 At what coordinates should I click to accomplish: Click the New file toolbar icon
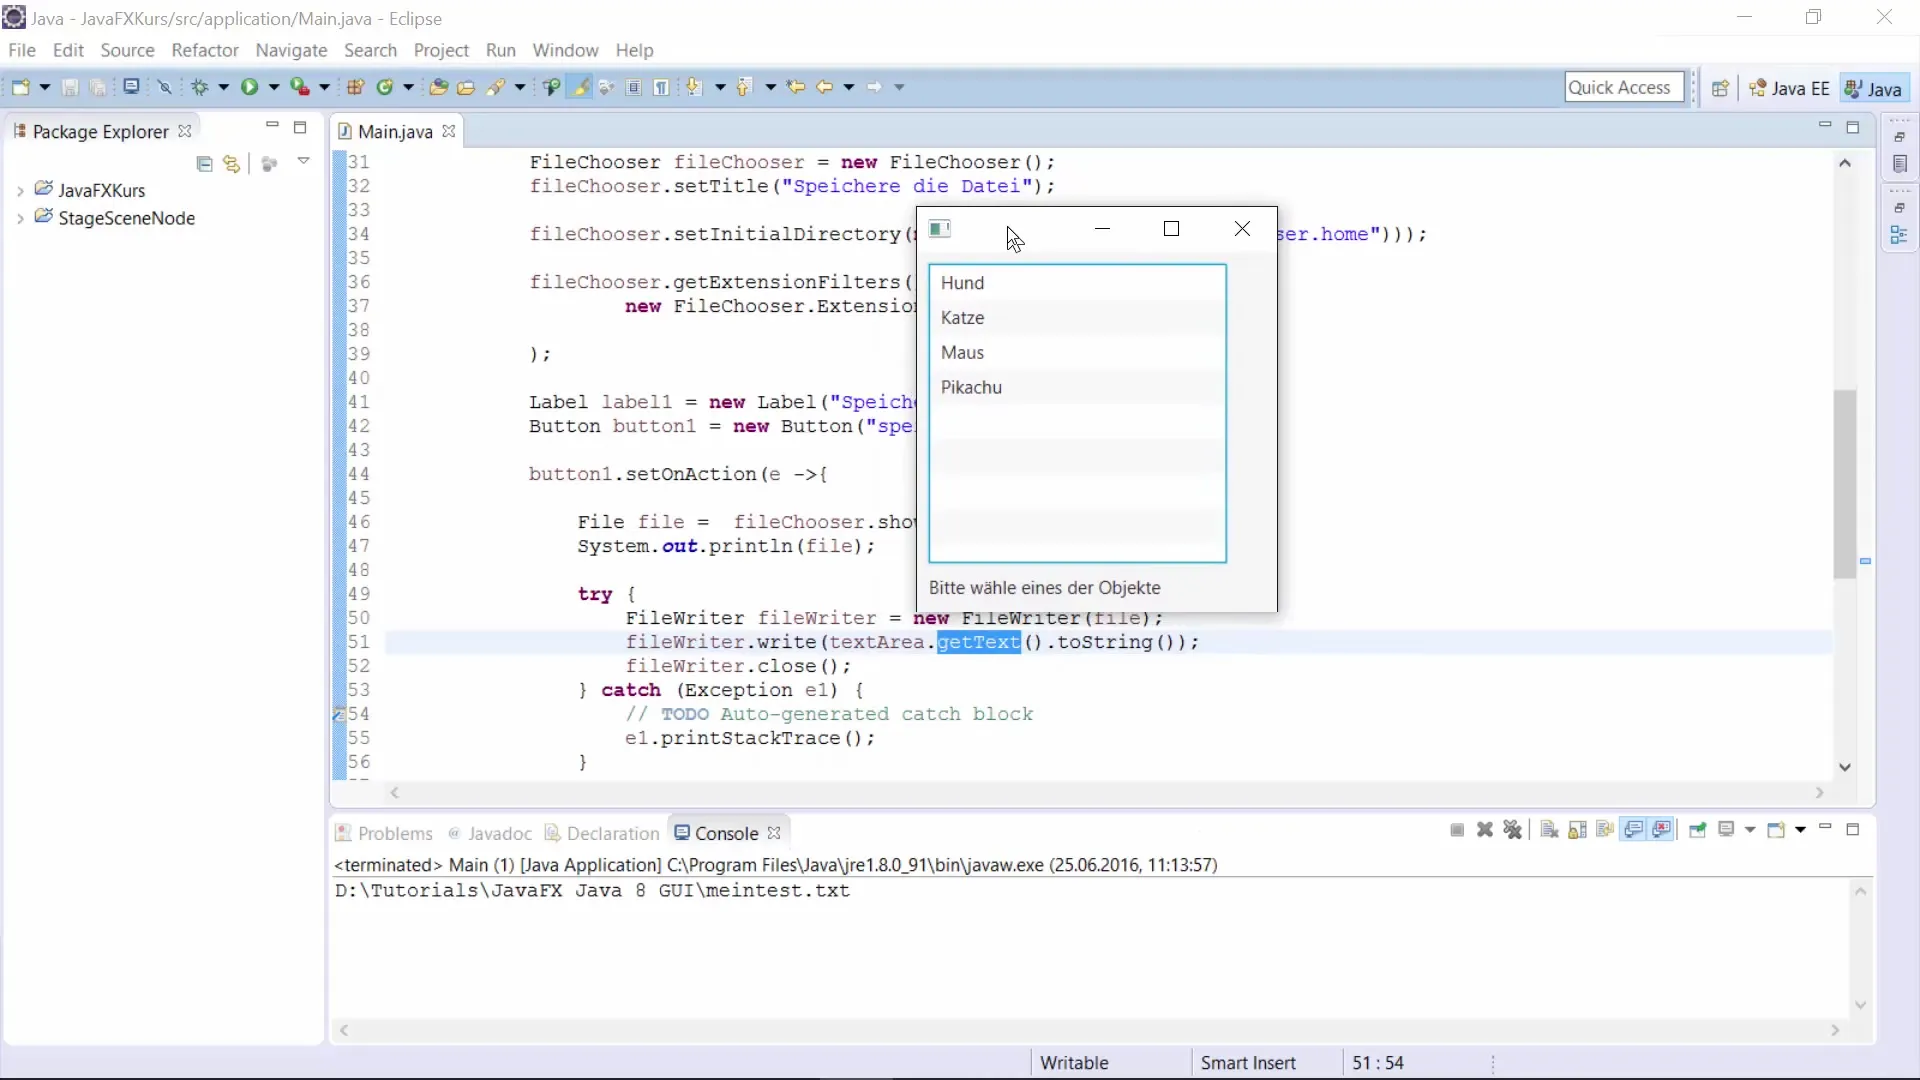pos(20,87)
